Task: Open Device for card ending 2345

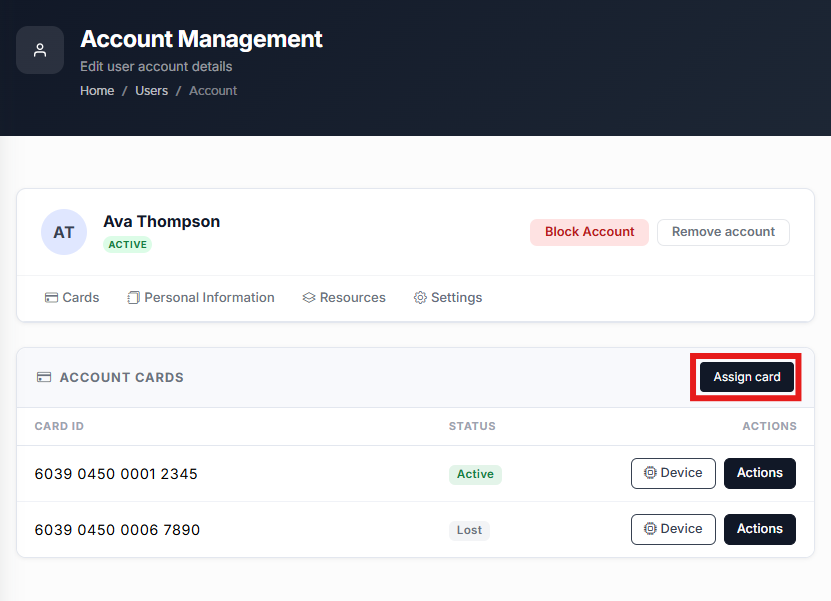Action: tap(673, 473)
